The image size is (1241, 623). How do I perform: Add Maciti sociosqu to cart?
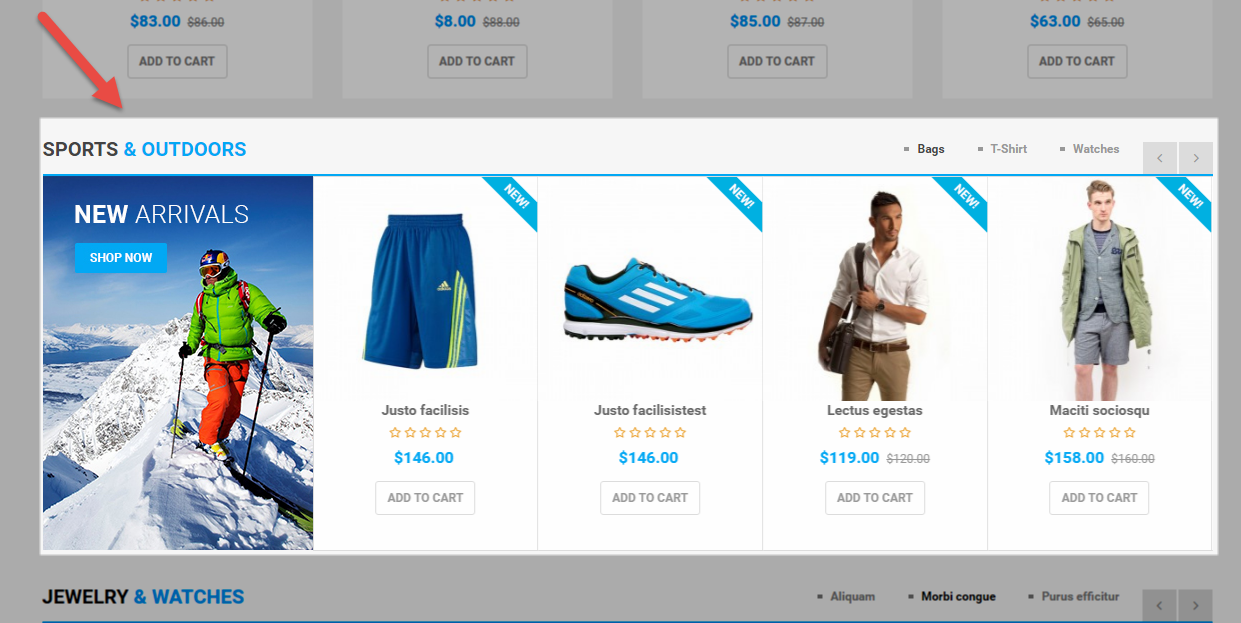[1100, 498]
